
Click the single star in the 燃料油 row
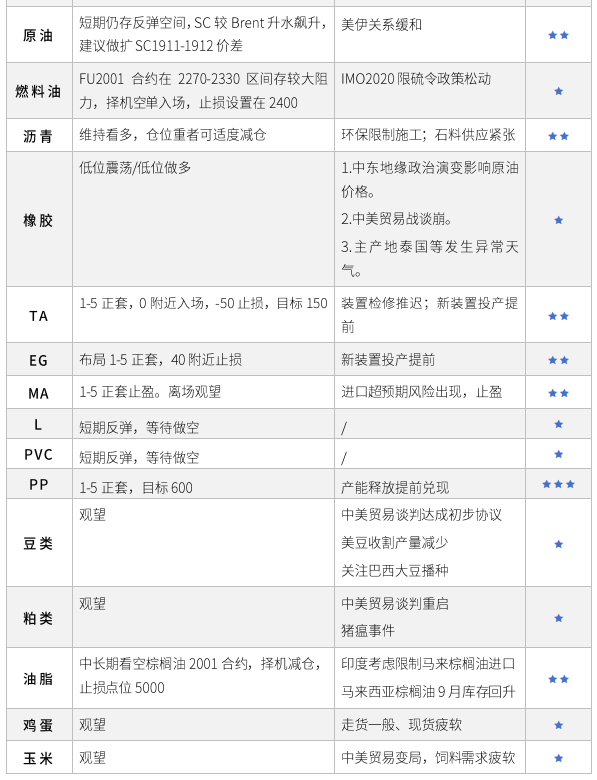(558, 91)
